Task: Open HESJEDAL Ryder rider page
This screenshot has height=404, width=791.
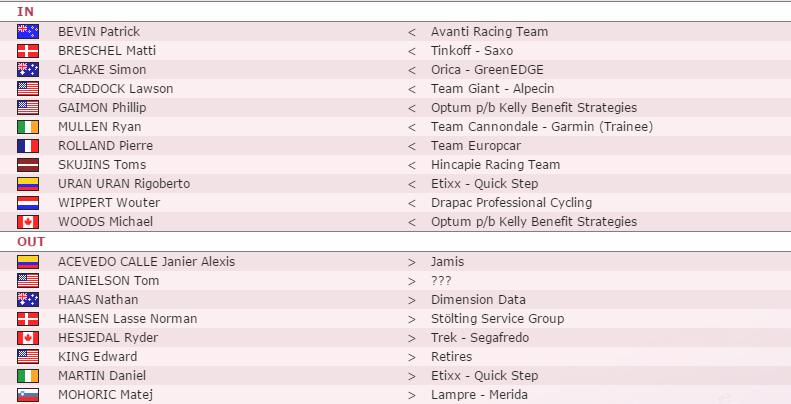Action: point(108,337)
